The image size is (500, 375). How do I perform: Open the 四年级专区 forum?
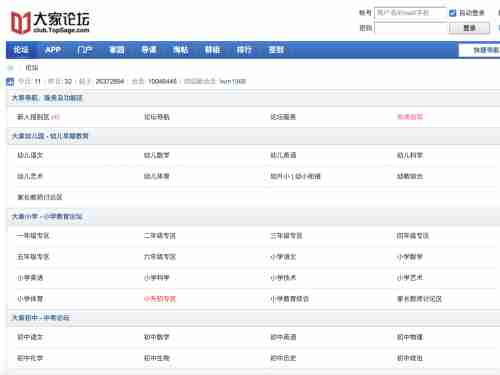413,236
